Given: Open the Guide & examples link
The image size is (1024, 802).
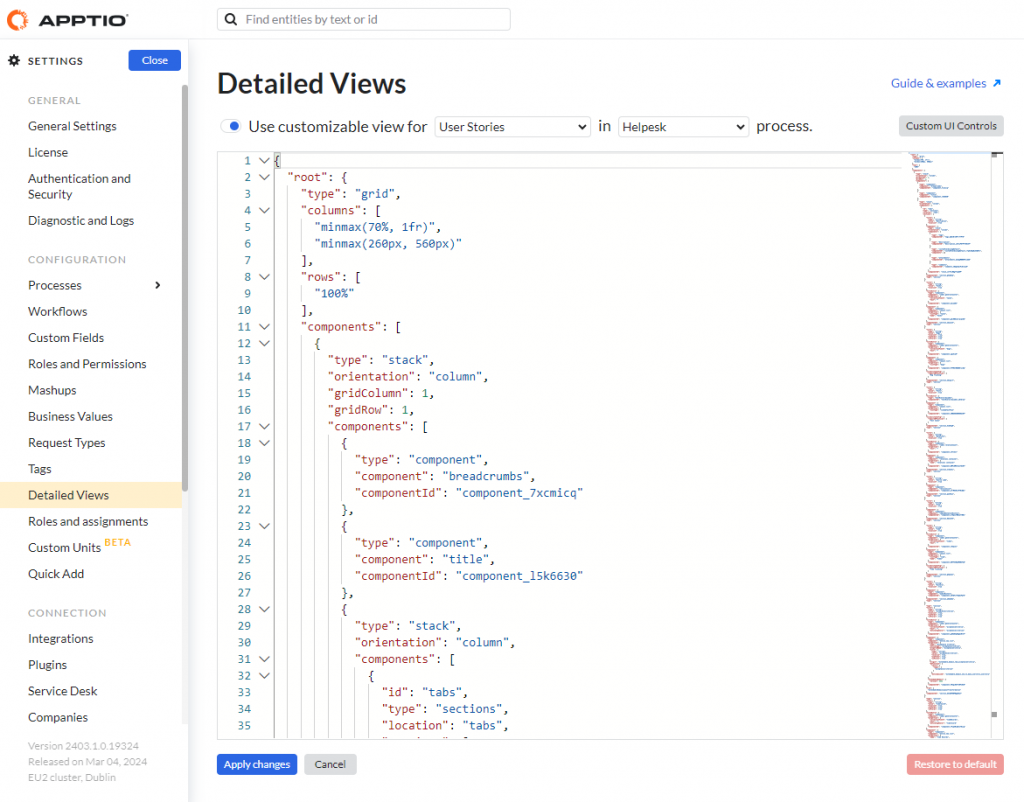Looking at the screenshot, I should [946, 83].
